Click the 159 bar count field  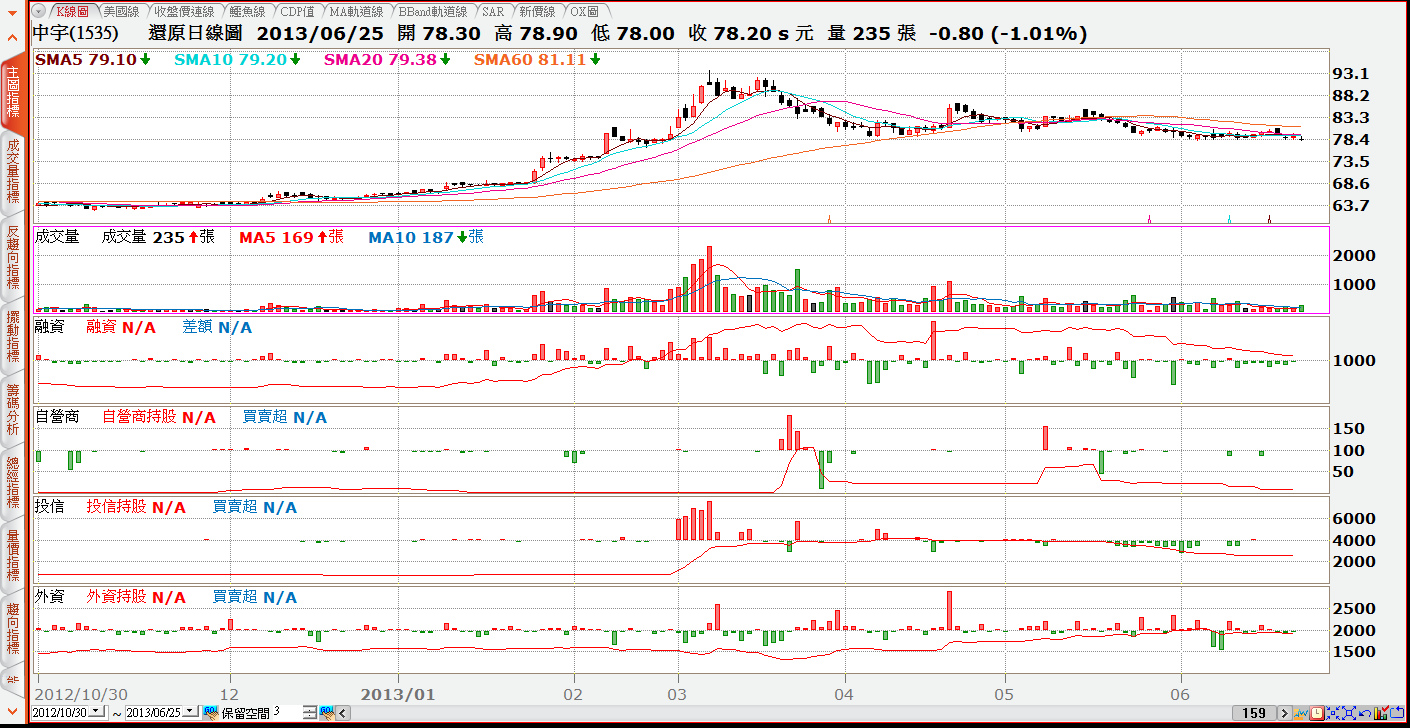1254,713
